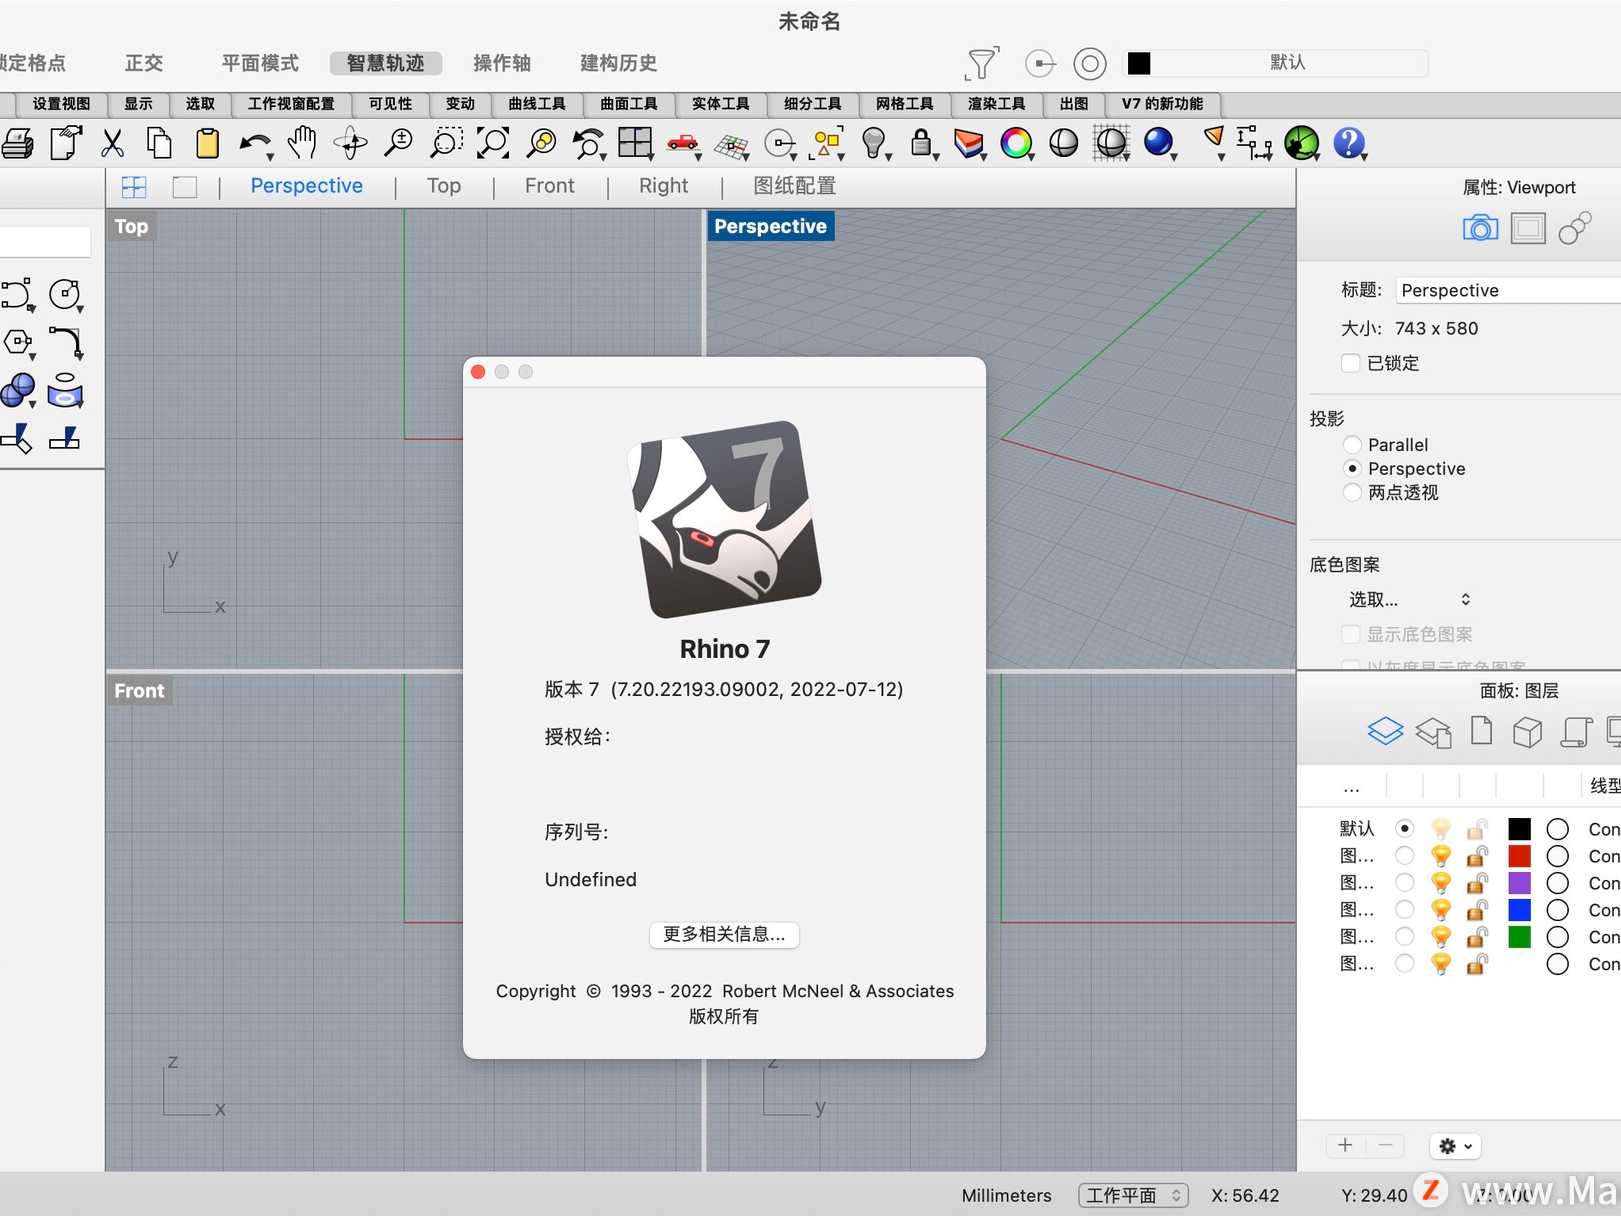Screen dimensions: 1621x1216
Task: Select the Print tool in the toolbar
Action: coord(17,143)
